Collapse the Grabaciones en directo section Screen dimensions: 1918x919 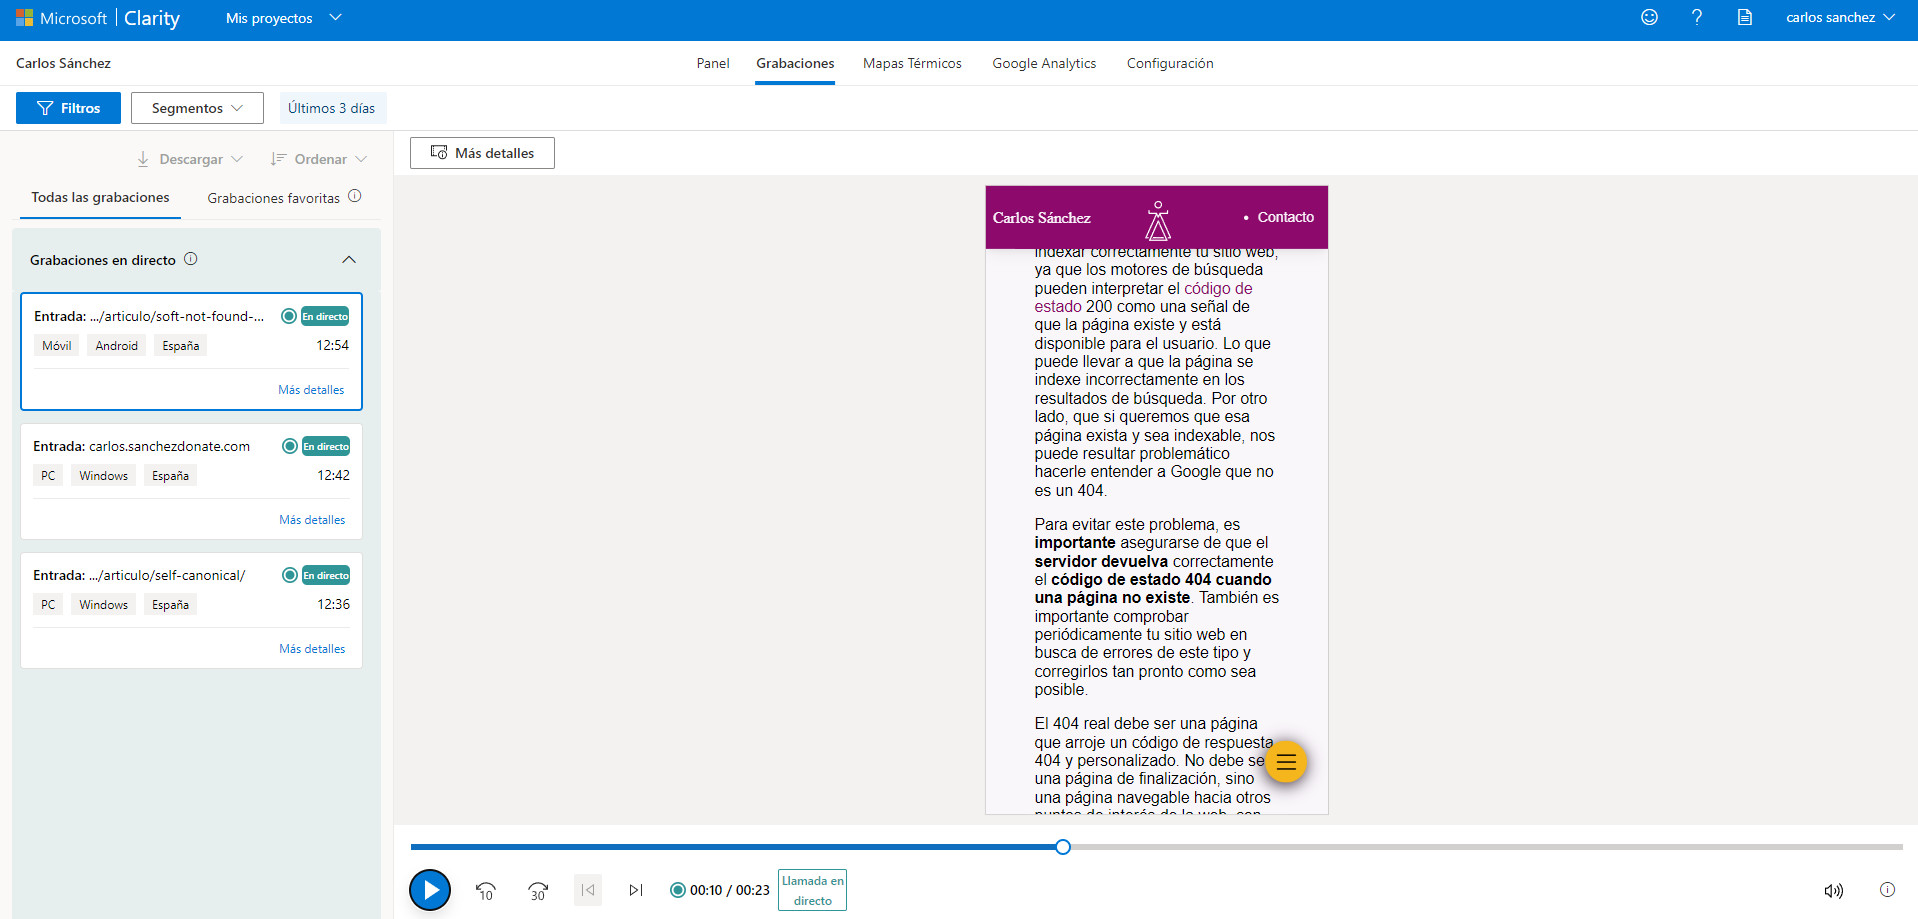click(x=349, y=260)
